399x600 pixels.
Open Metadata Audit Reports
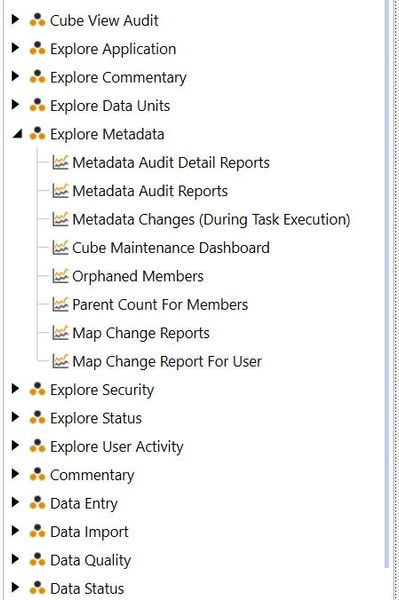pos(150,191)
